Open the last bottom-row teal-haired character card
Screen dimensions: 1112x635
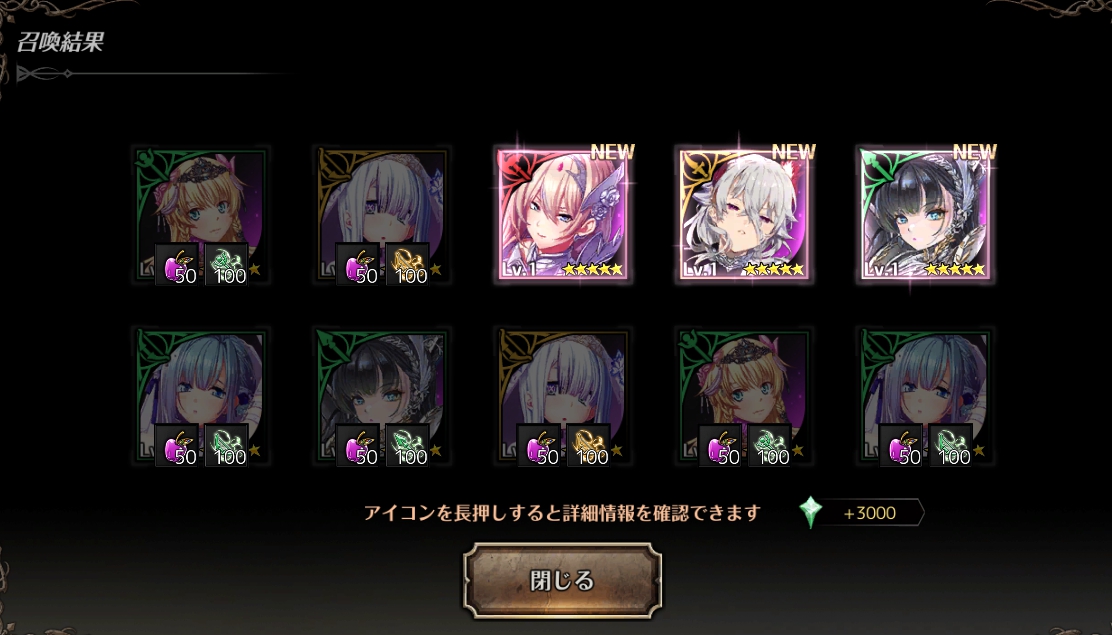pos(925,395)
